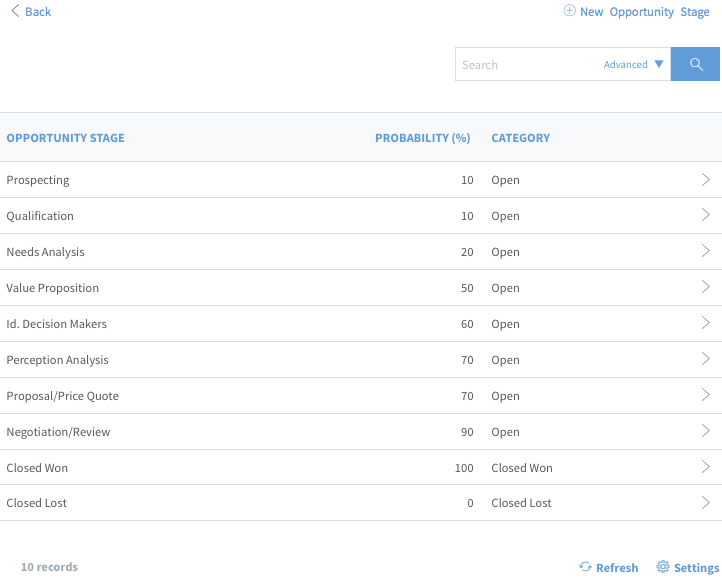Click the Refresh link text

pyautogui.click(x=617, y=568)
